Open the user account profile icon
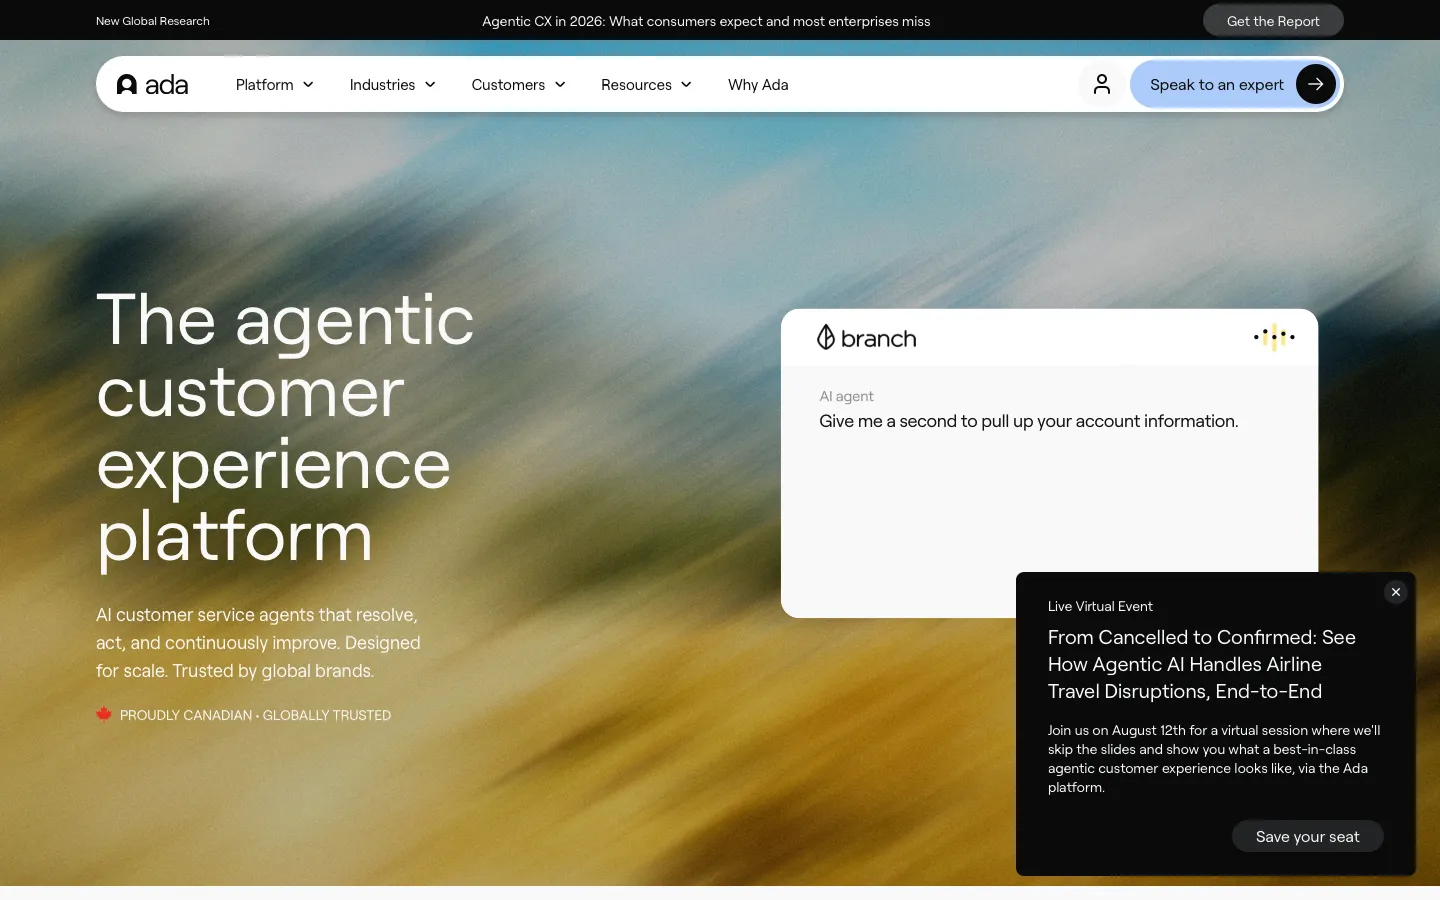The image size is (1440, 900). click(1102, 84)
